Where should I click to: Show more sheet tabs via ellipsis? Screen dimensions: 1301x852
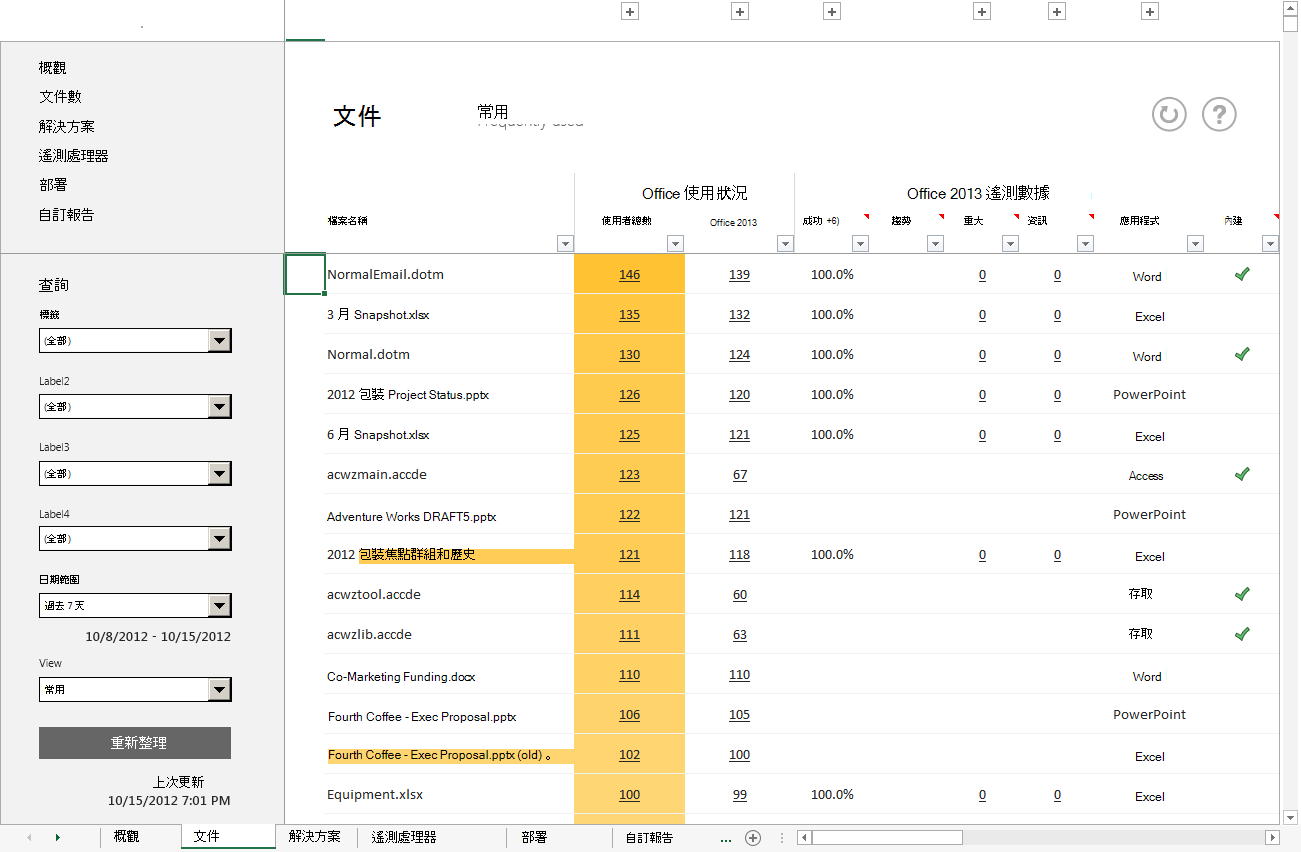pyautogui.click(x=726, y=839)
